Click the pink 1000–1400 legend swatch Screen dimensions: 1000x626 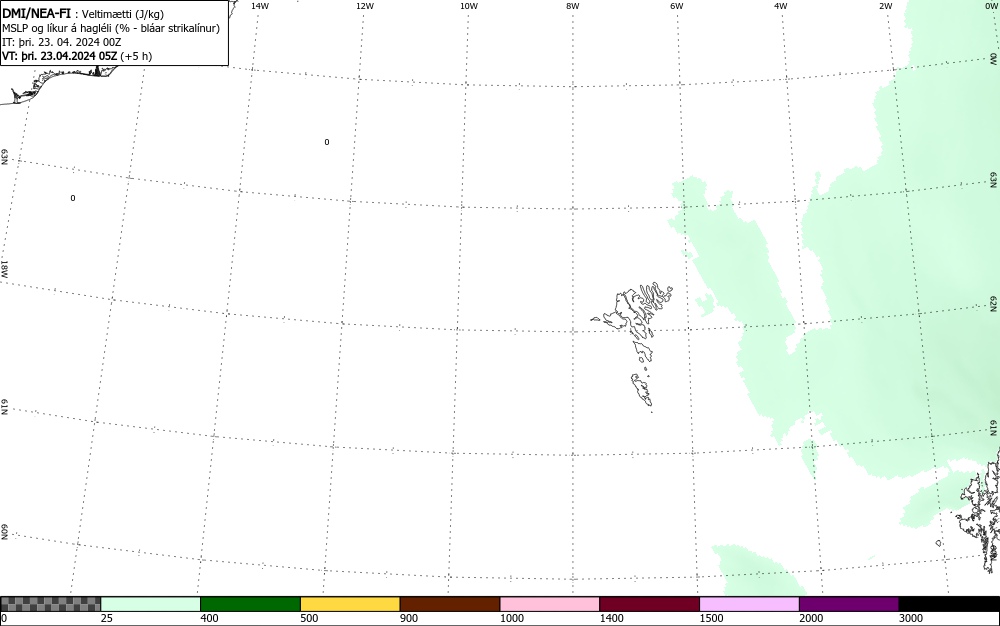[550, 604]
